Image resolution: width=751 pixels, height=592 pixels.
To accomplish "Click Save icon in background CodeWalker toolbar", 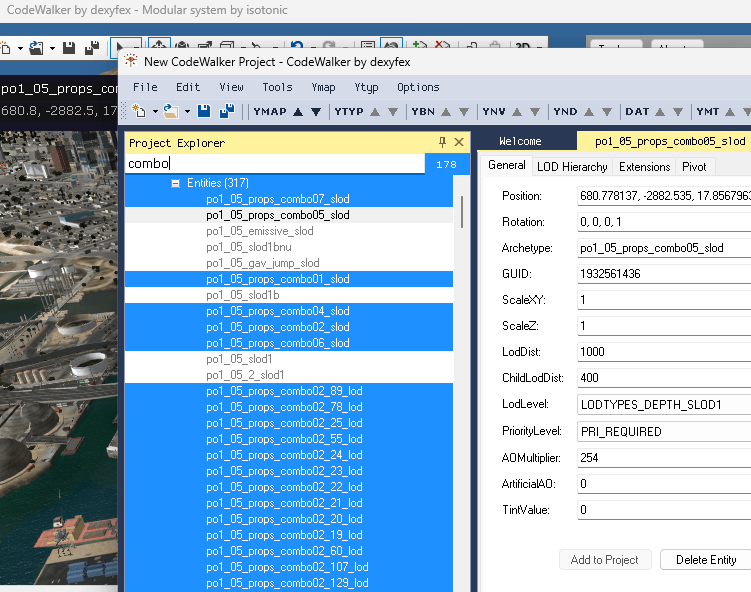I will click(x=69, y=48).
